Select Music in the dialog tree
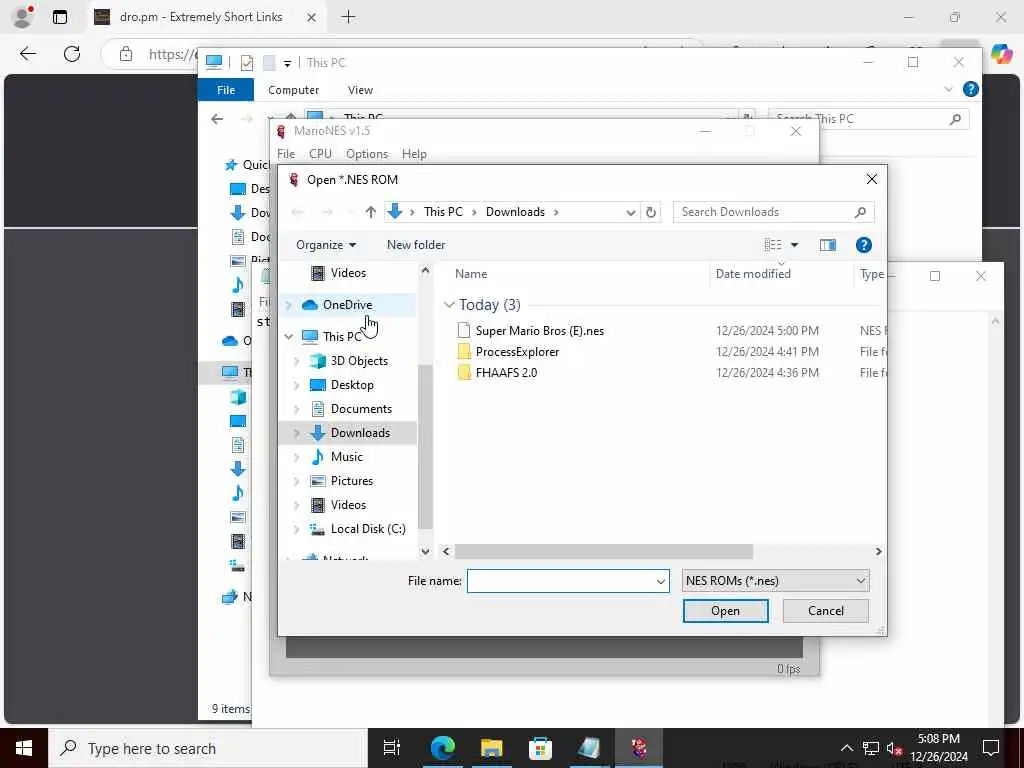This screenshot has height=768, width=1024. click(346, 456)
